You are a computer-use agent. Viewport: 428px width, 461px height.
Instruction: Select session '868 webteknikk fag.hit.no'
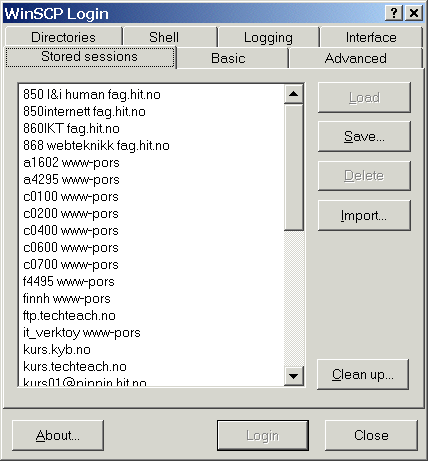point(151,145)
